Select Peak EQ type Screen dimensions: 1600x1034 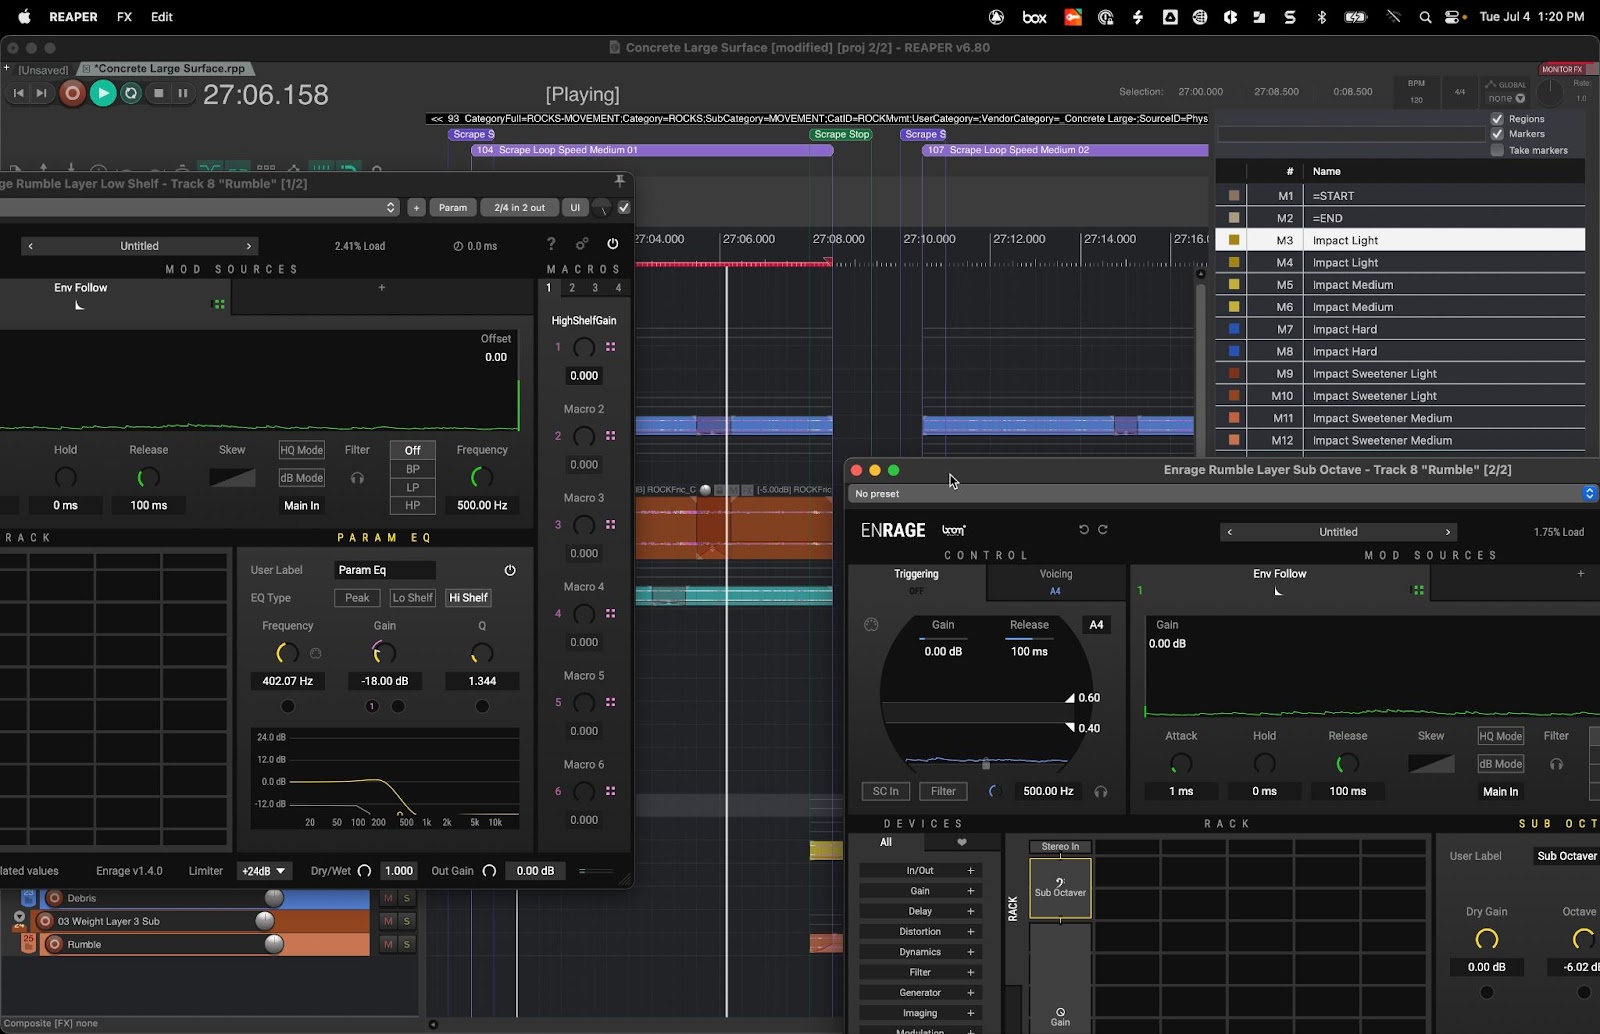pos(357,598)
